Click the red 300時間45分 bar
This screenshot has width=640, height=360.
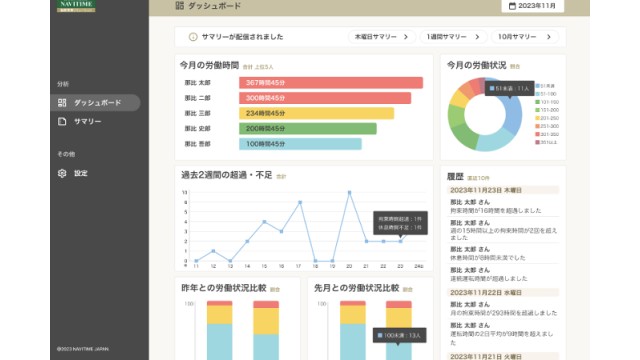coord(325,98)
